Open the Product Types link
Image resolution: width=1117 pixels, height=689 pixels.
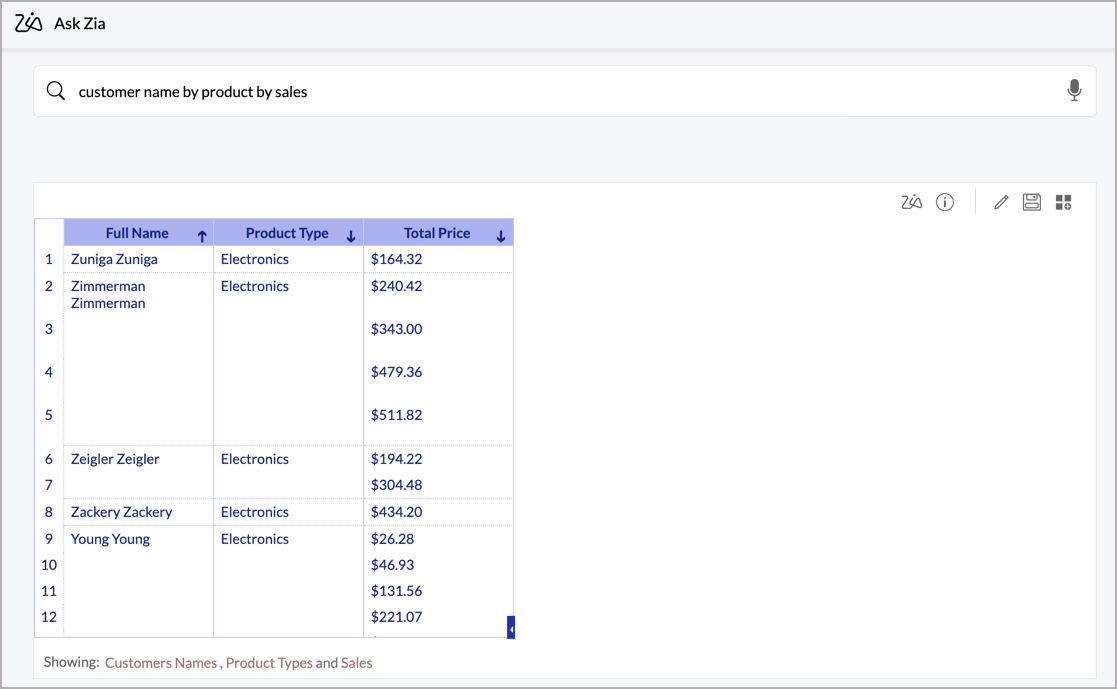pos(268,663)
